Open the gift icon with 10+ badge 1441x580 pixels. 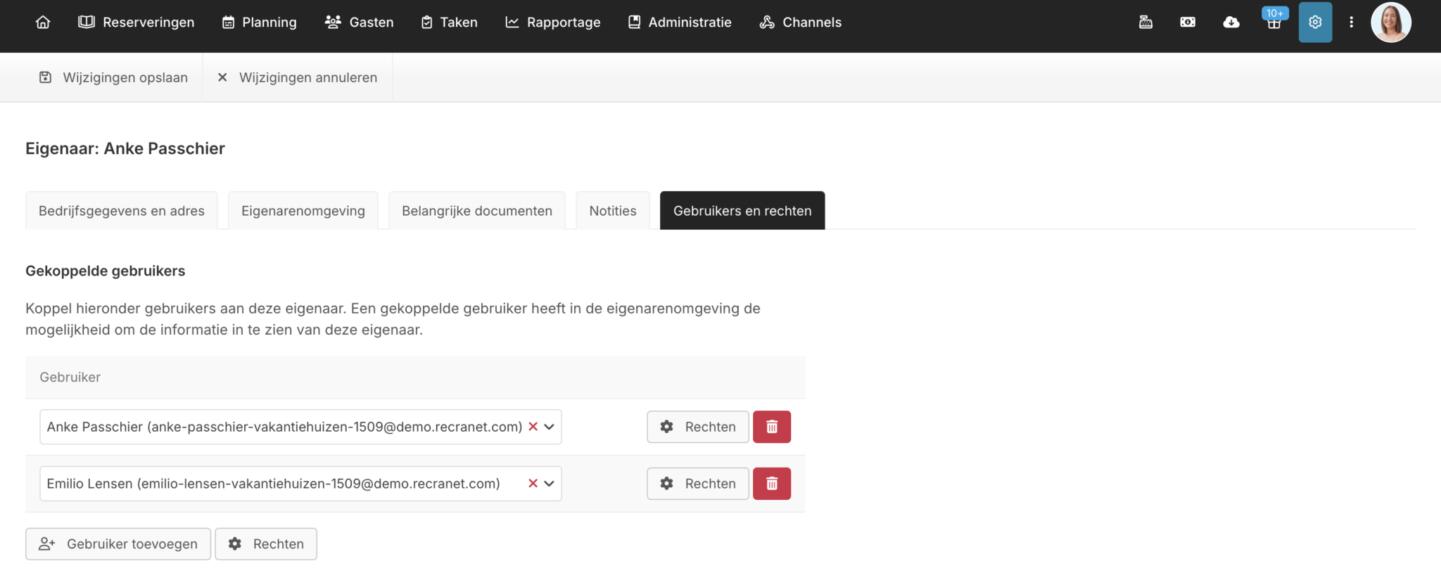click(1273, 22)
